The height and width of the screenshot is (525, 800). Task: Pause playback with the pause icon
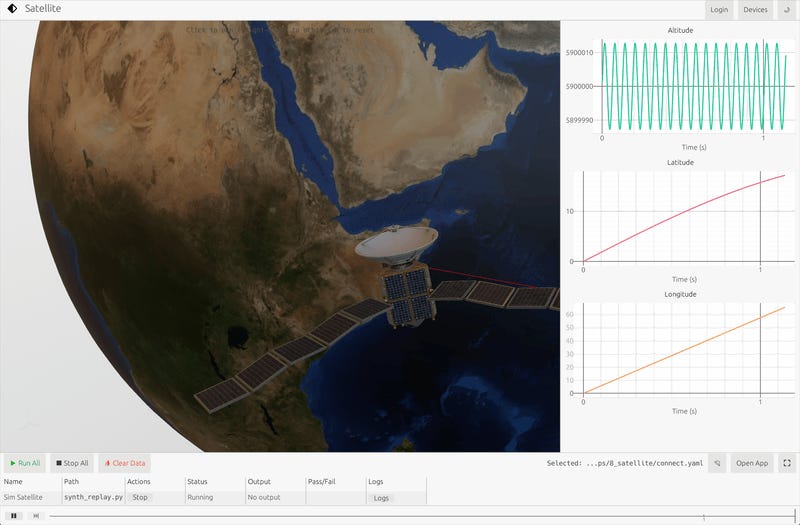14,516
